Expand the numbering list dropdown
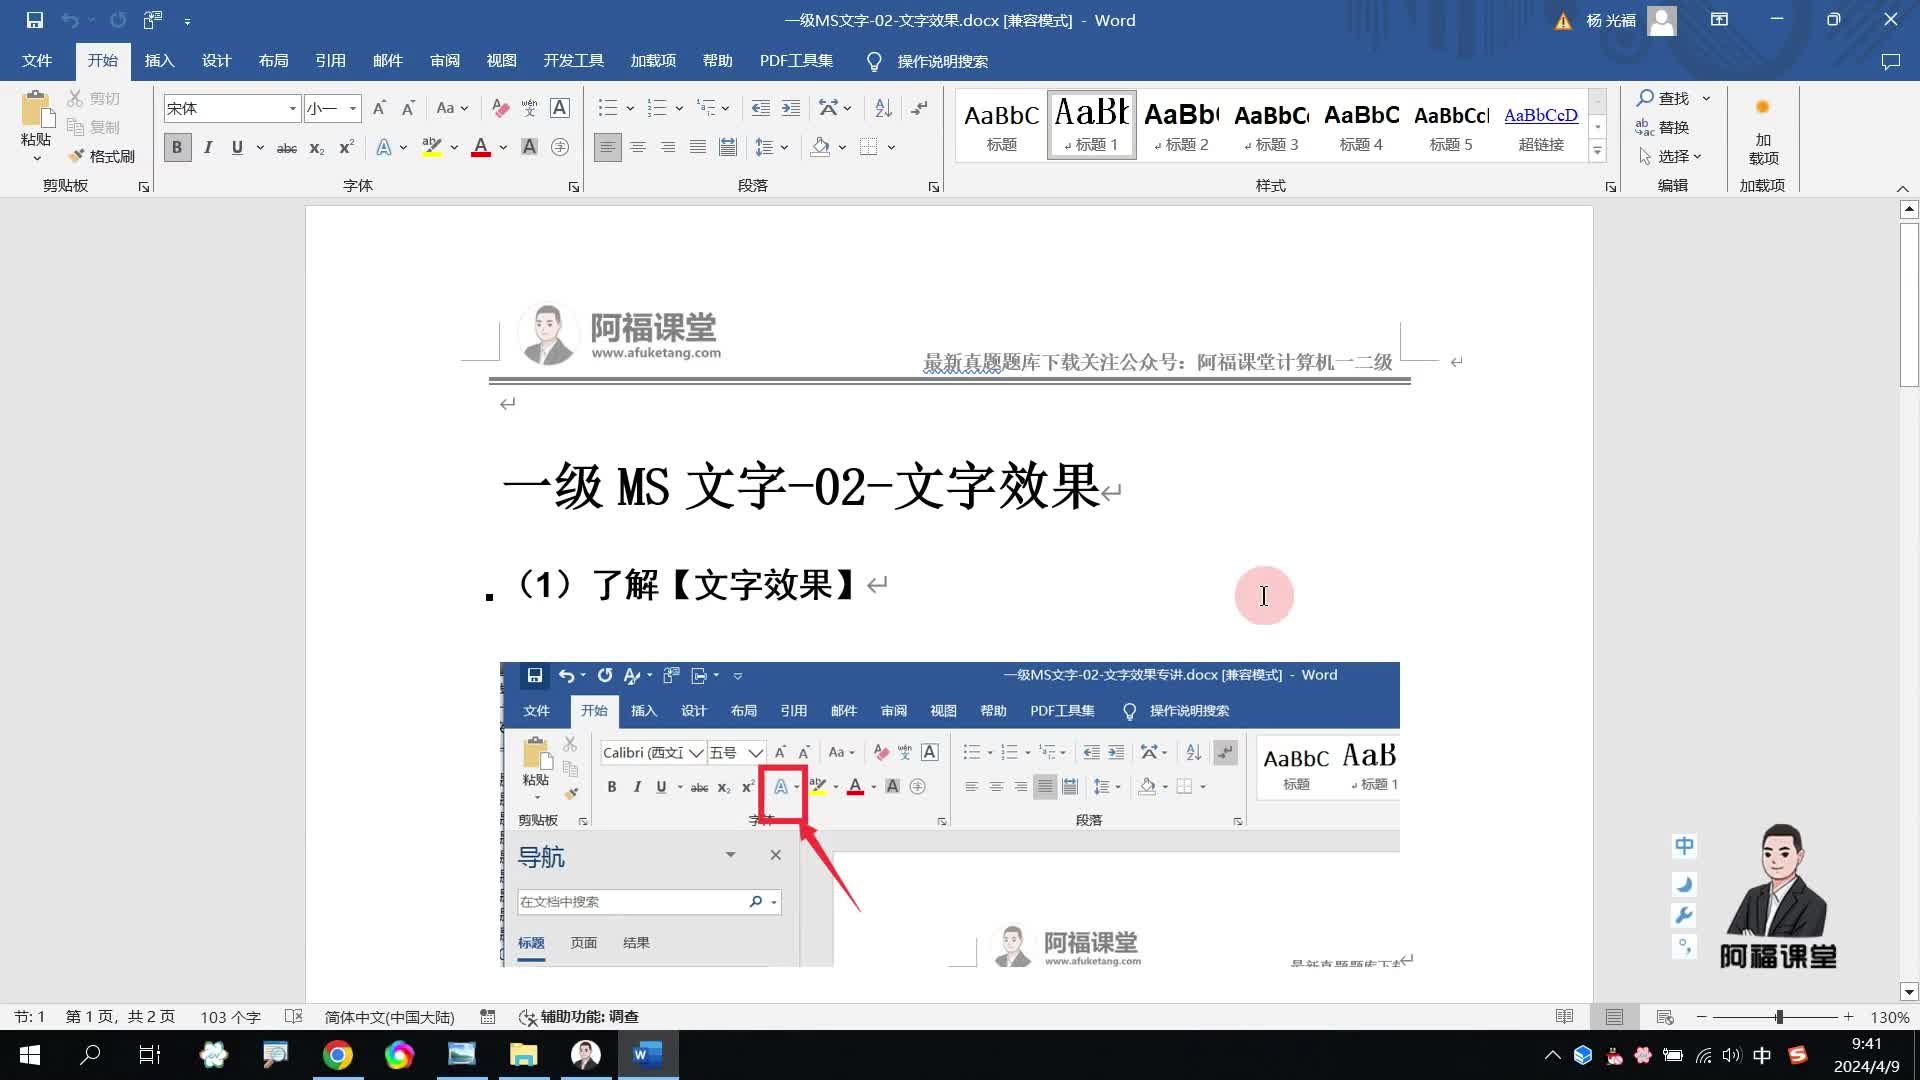This screenshot has width=1920, height=1080. click(679, 108)
